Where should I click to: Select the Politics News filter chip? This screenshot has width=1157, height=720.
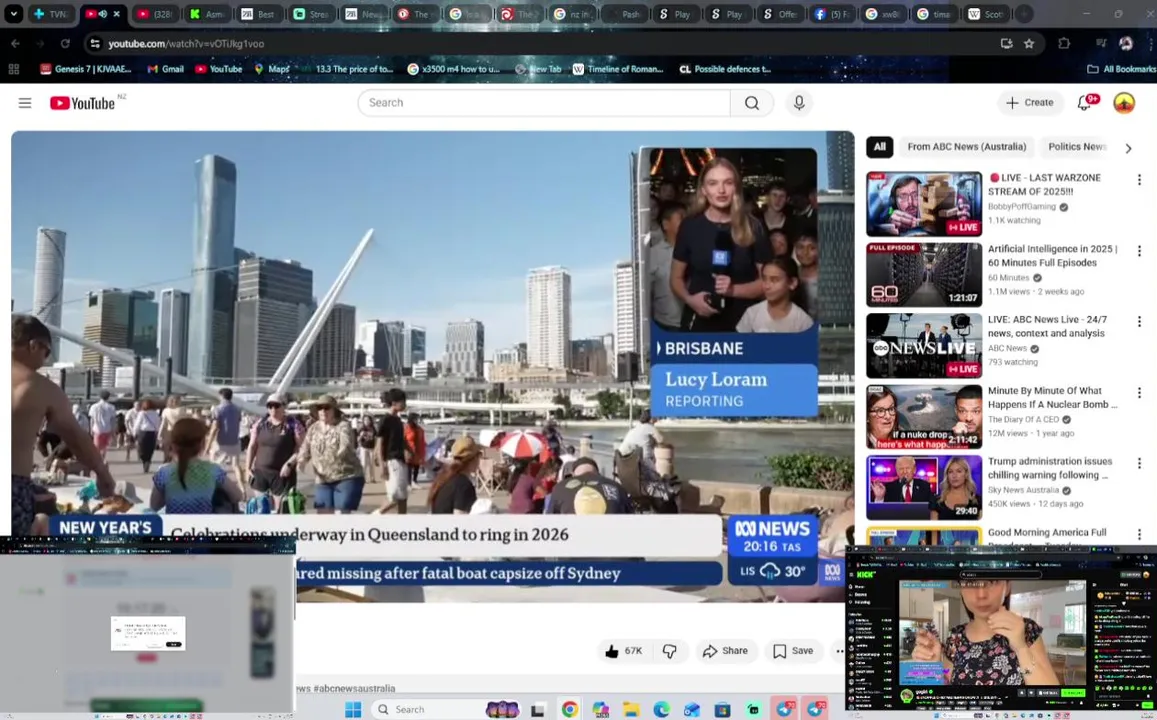coord(1077,147)
